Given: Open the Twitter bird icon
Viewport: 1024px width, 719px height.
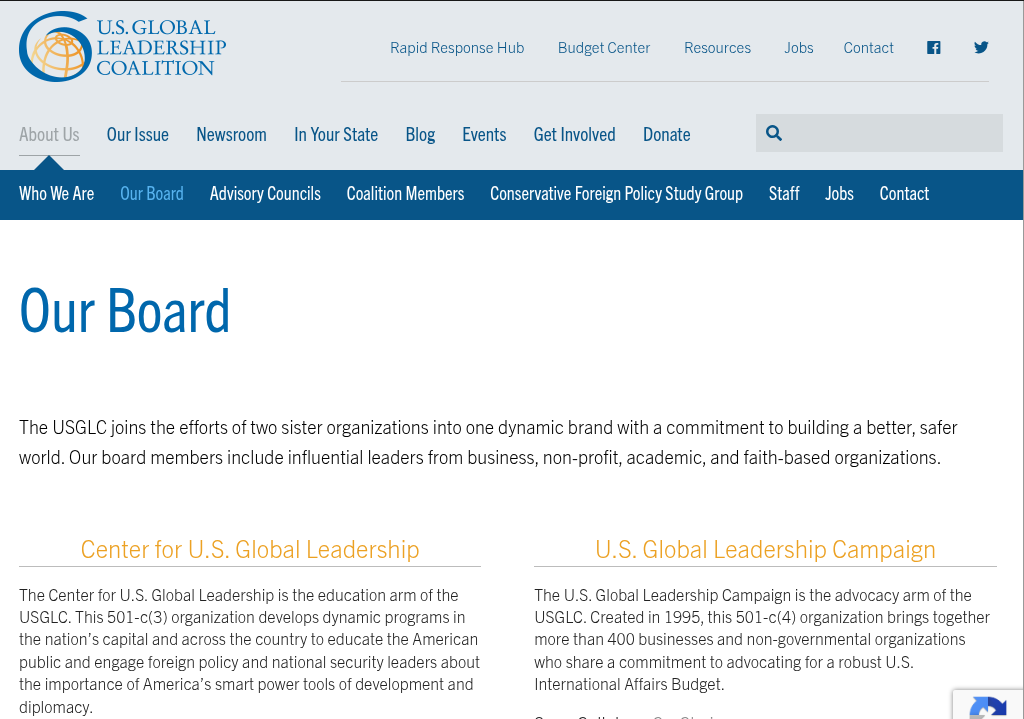Looking at the screenshot, I should 981,47.
